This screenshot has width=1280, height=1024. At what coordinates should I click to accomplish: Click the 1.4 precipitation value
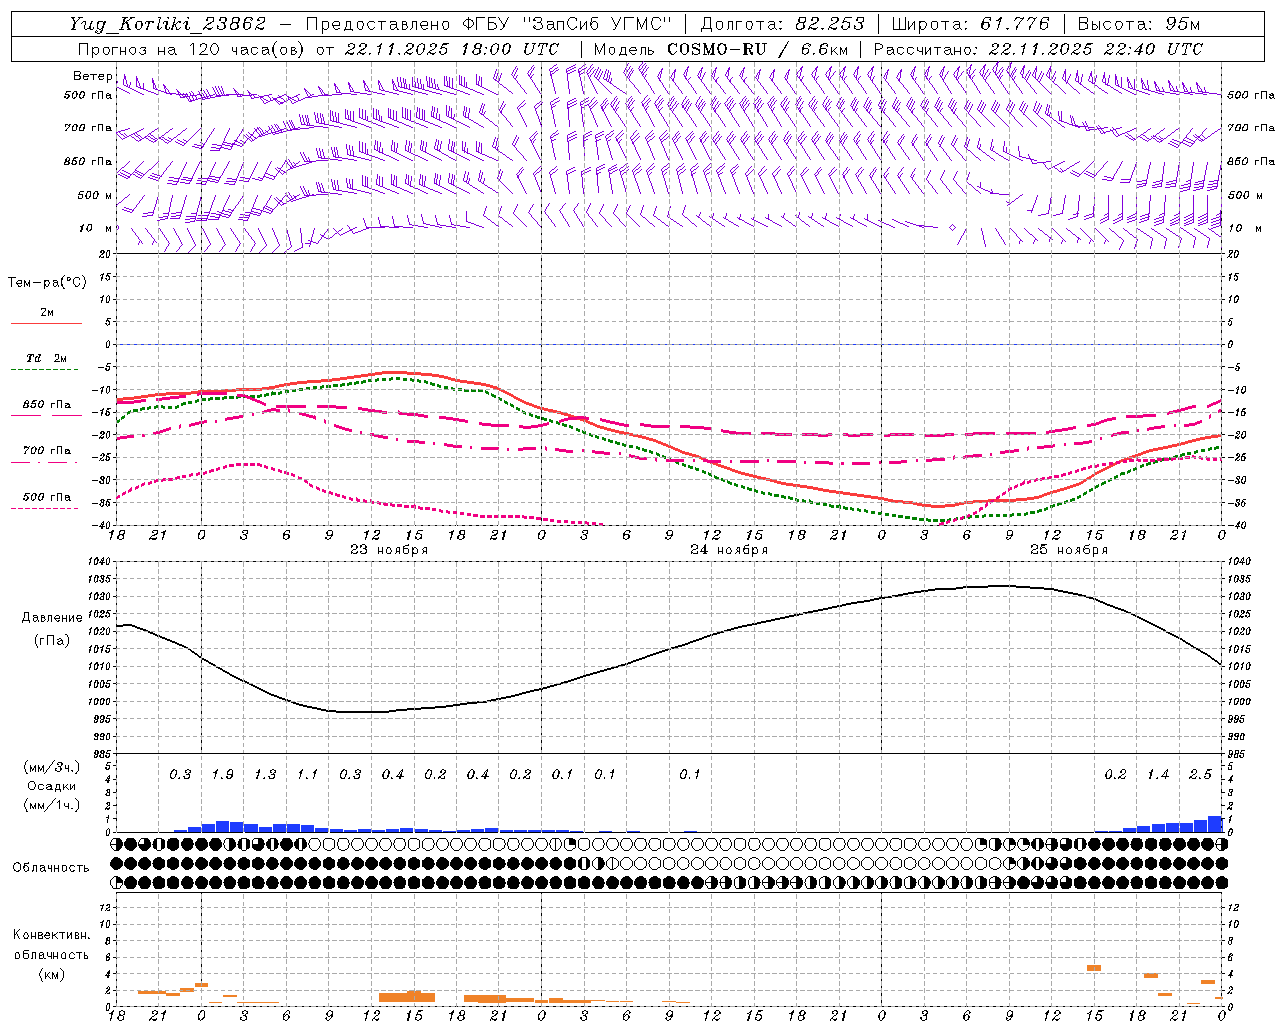pyautogui.click(x=1158, y=775)
